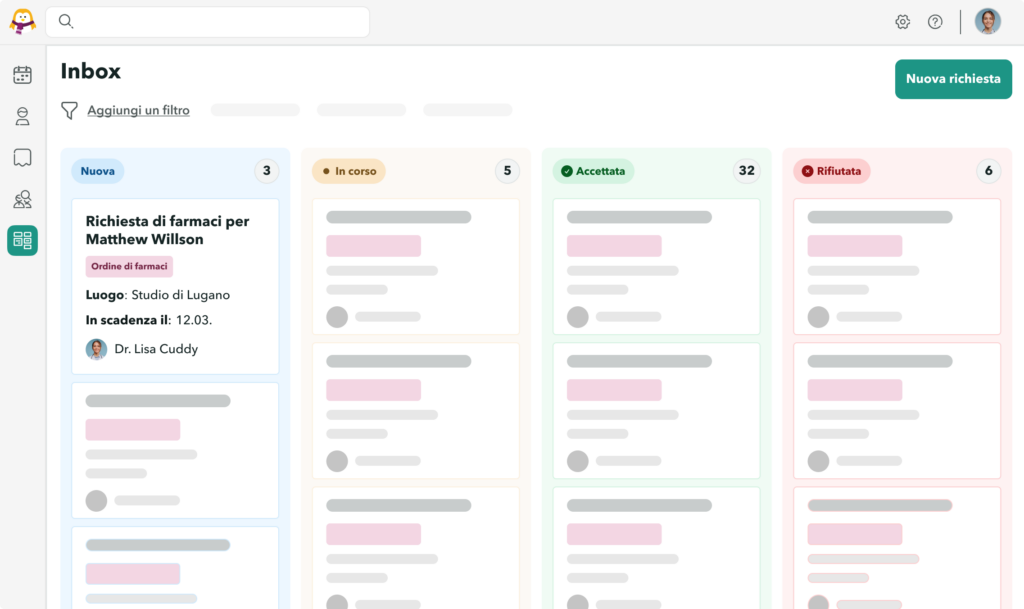Screen dimensions: 1024x609
Task: Click the Rifiutata column label
Action: [831, 171]
